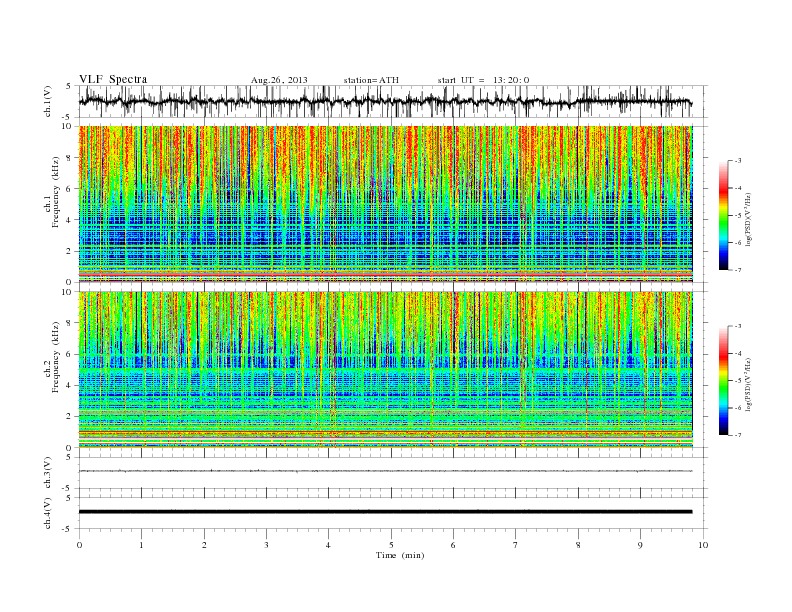Click the '4' kHz tick on ch.1 spectrogram
The height and width of the screenshot is (612, 792).
[69, 220]
